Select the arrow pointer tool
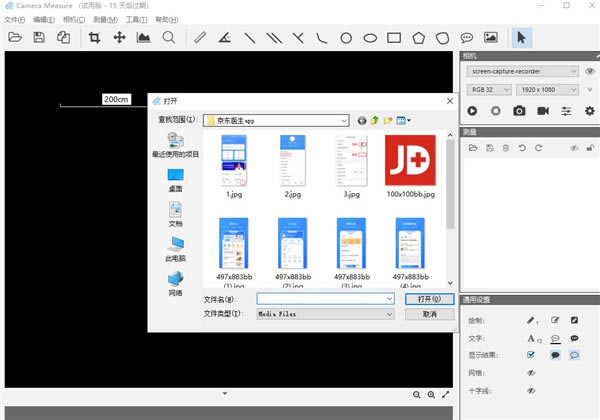The width and height of the screenshot is (600, 420). pyautogui.click(x=520, y=38)
